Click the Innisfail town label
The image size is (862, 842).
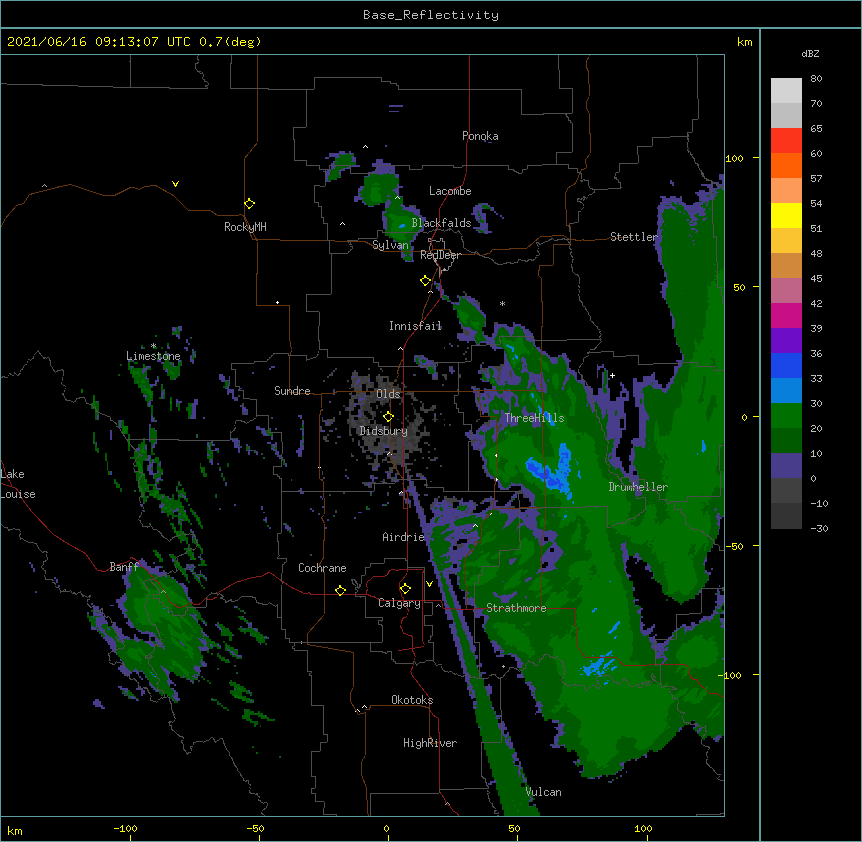(x=415, y=326)
